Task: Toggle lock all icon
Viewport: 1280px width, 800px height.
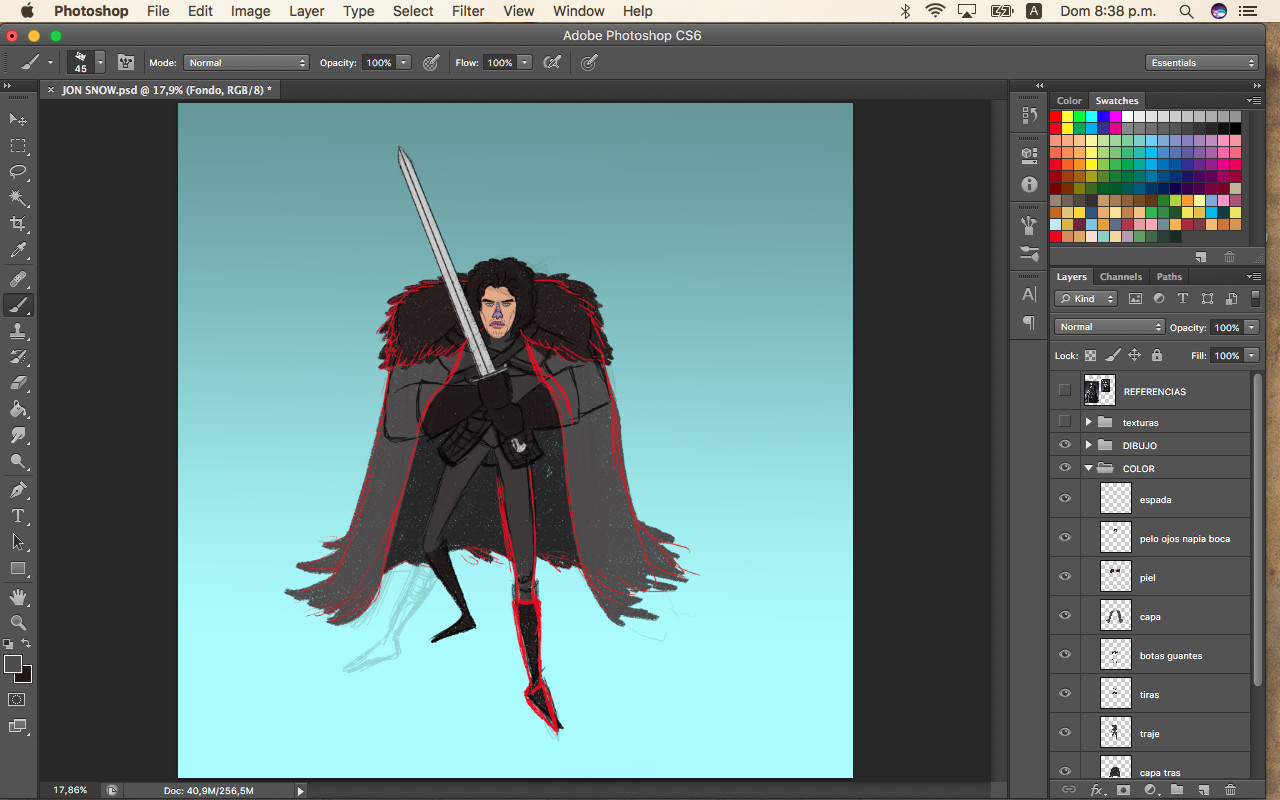Action: [x=1157, y=355]
